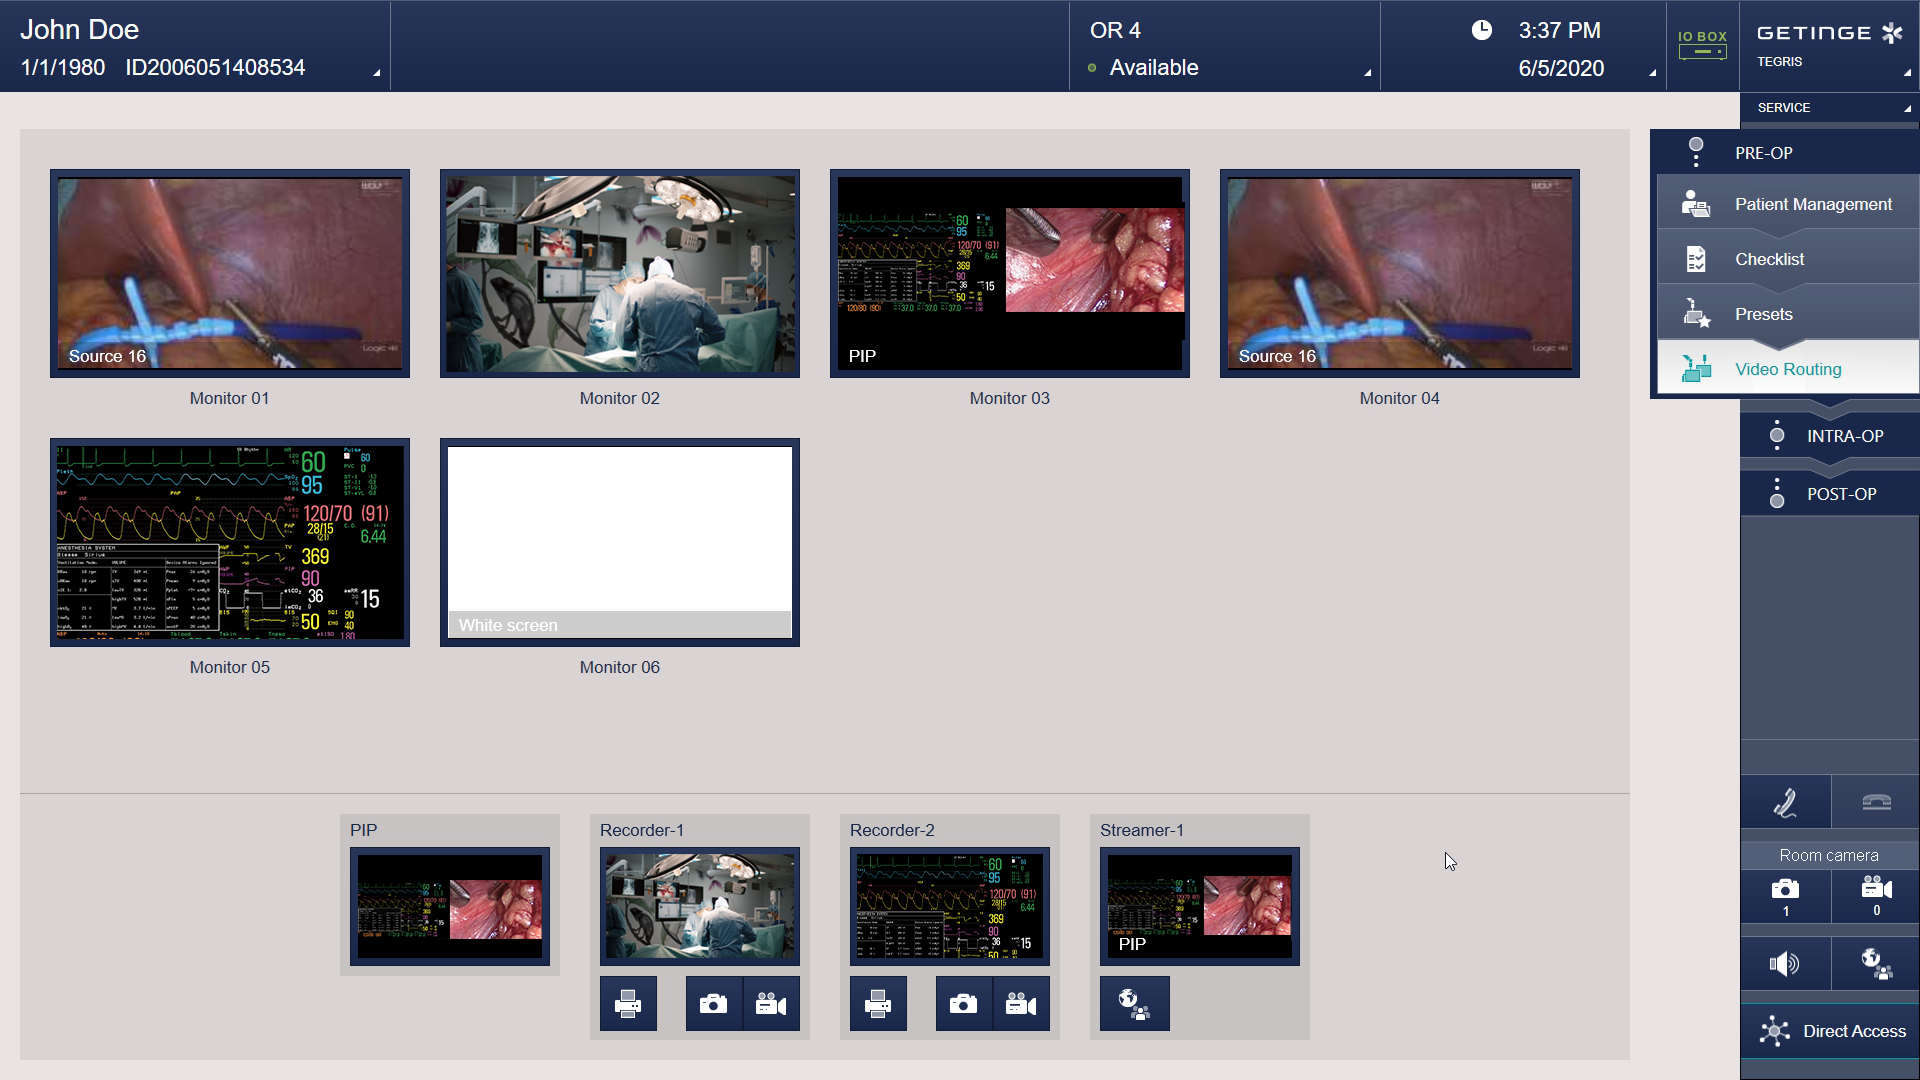Open the SERVICE menu
This screenshot has width=1920, height=1080.
(1828, 108)
